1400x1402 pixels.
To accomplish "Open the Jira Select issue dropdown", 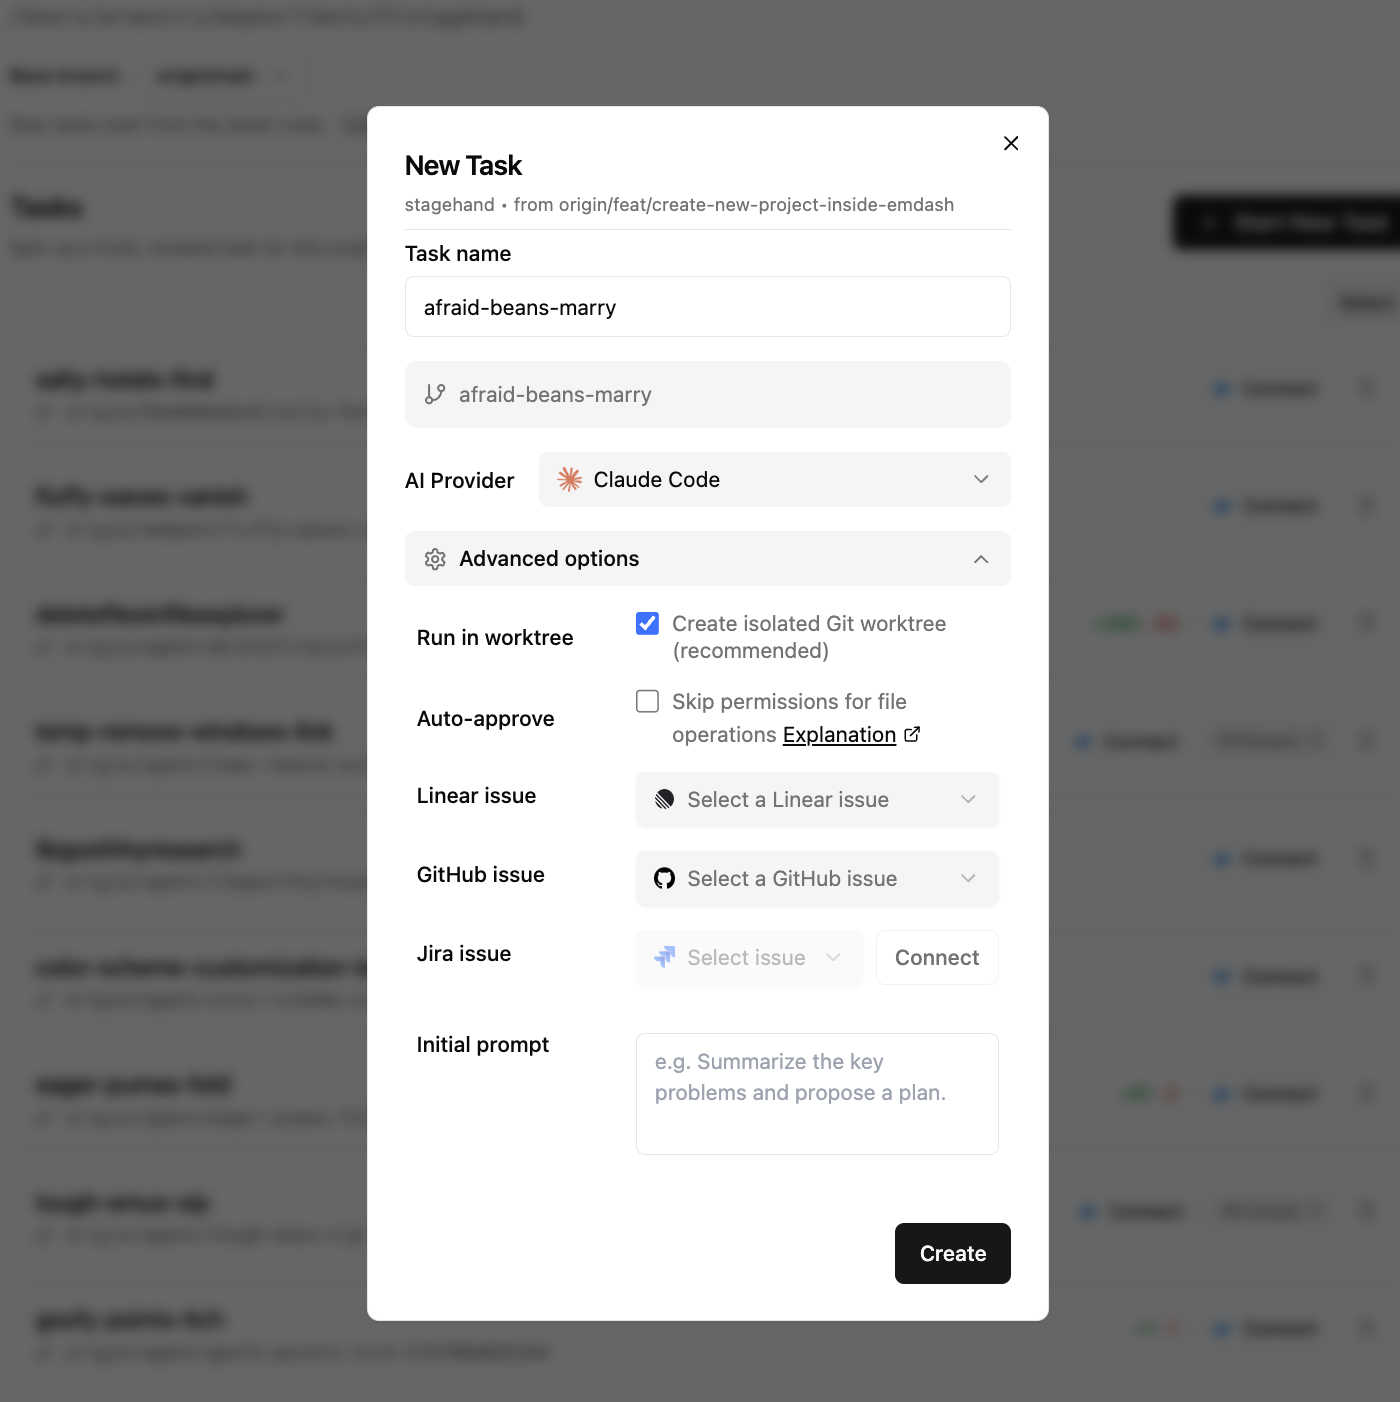I will pyautogui.click(x=748, y=958).
